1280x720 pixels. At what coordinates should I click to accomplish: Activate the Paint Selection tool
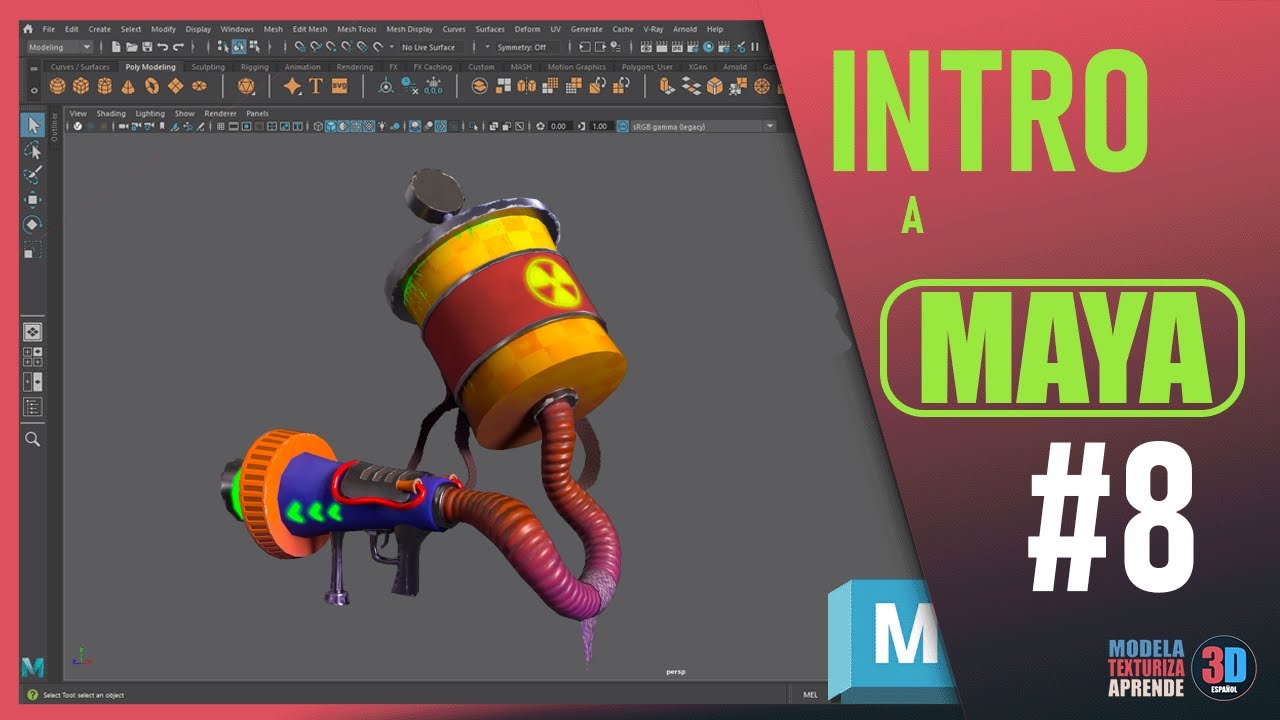(x=33, y=175)
